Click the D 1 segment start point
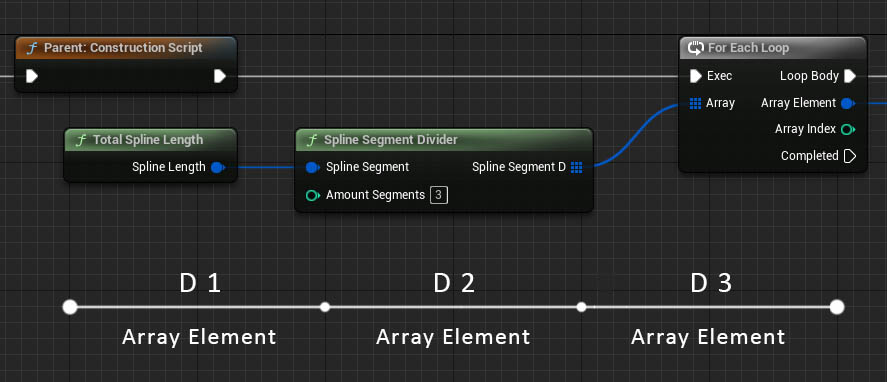 point(70,307)
